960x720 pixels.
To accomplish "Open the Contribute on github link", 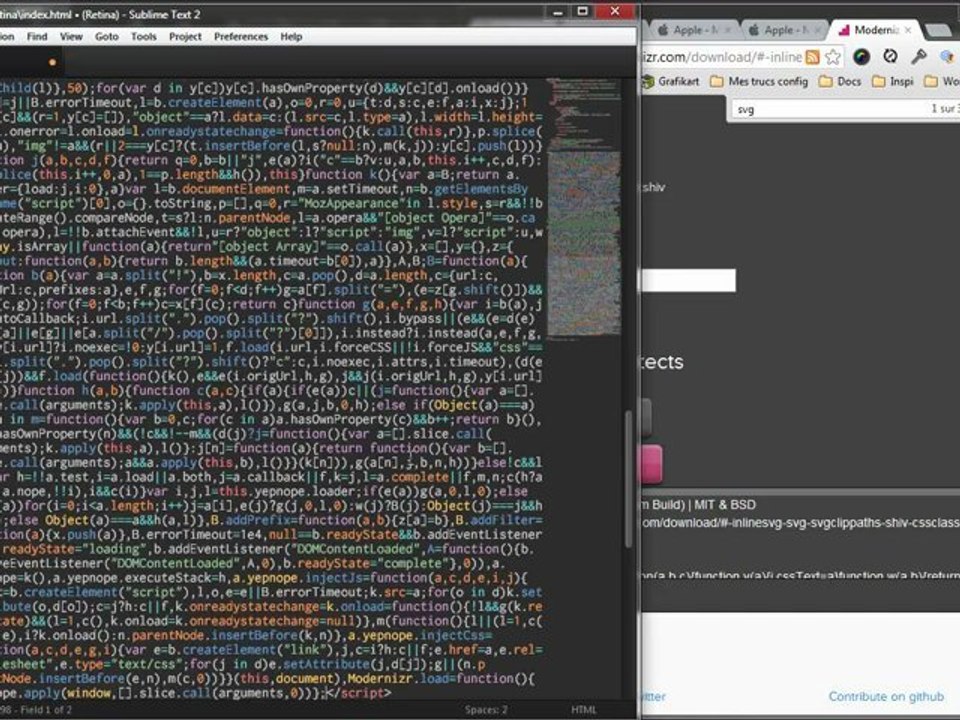I will click(x=886, y=696).
